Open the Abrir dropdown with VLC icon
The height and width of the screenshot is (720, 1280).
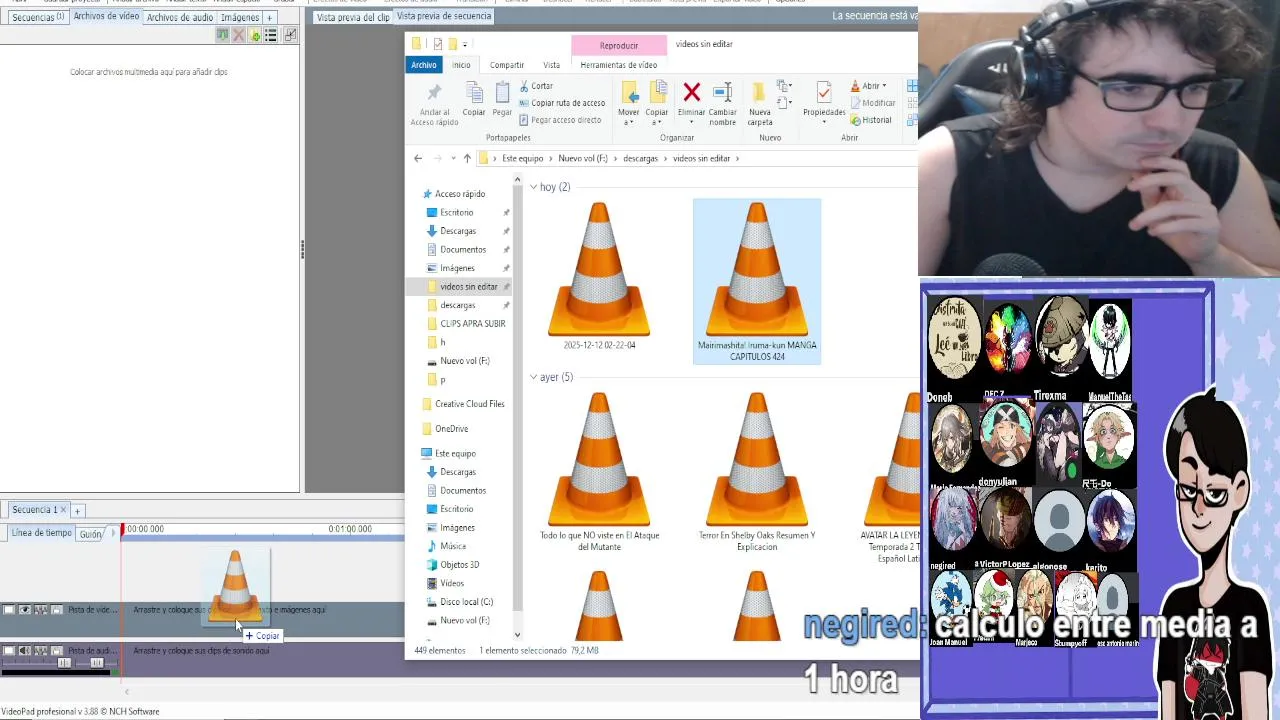pos(868,86)
